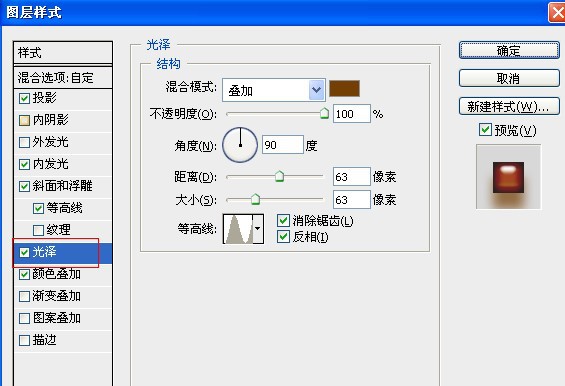Click the 取消 cancel button
This screenshot has height=386, width=565.
509,78
